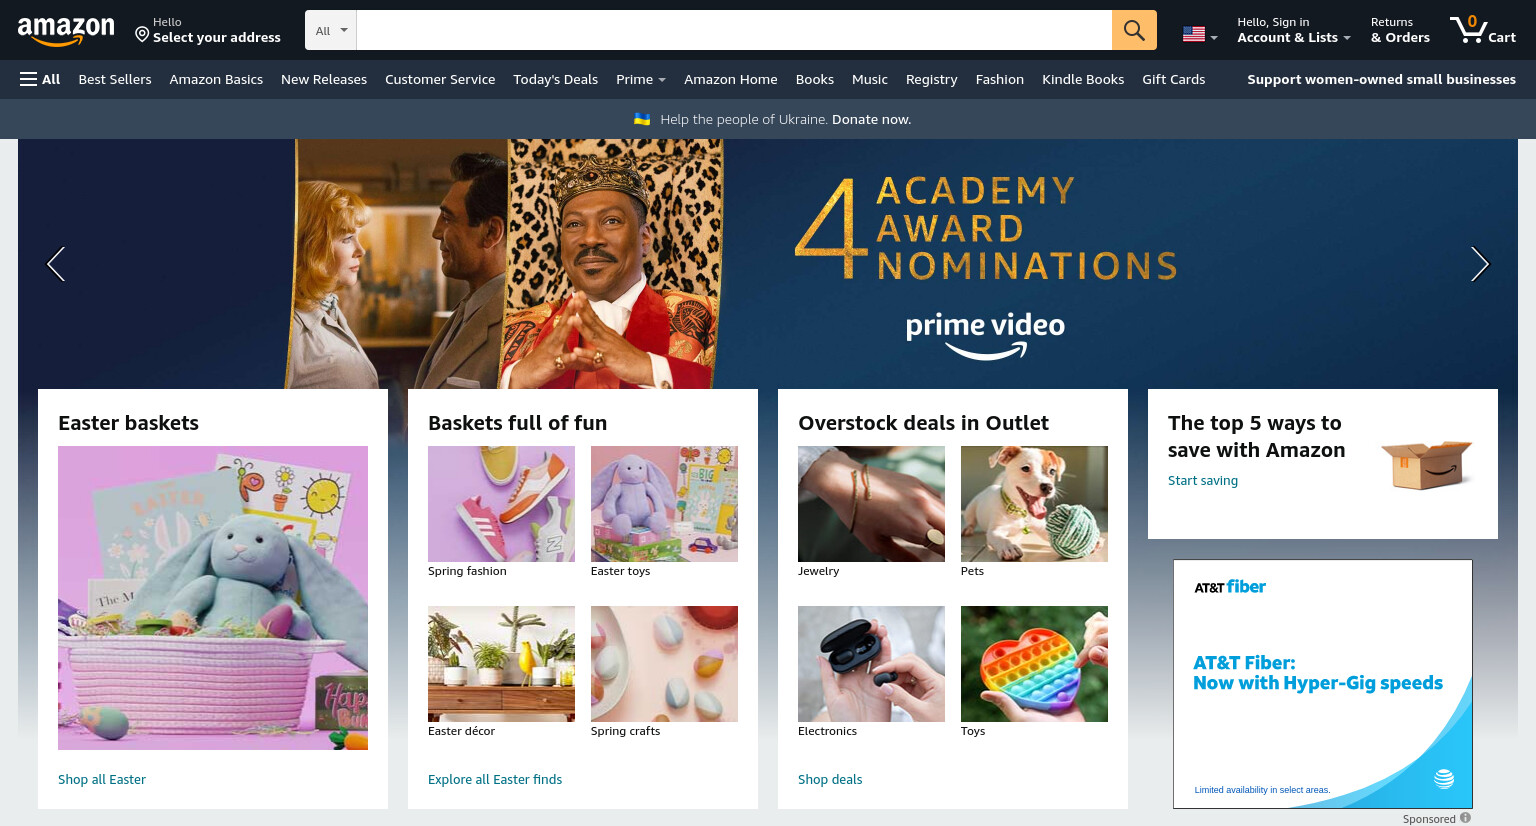Open the shopping cart icon

[1483, 30]
